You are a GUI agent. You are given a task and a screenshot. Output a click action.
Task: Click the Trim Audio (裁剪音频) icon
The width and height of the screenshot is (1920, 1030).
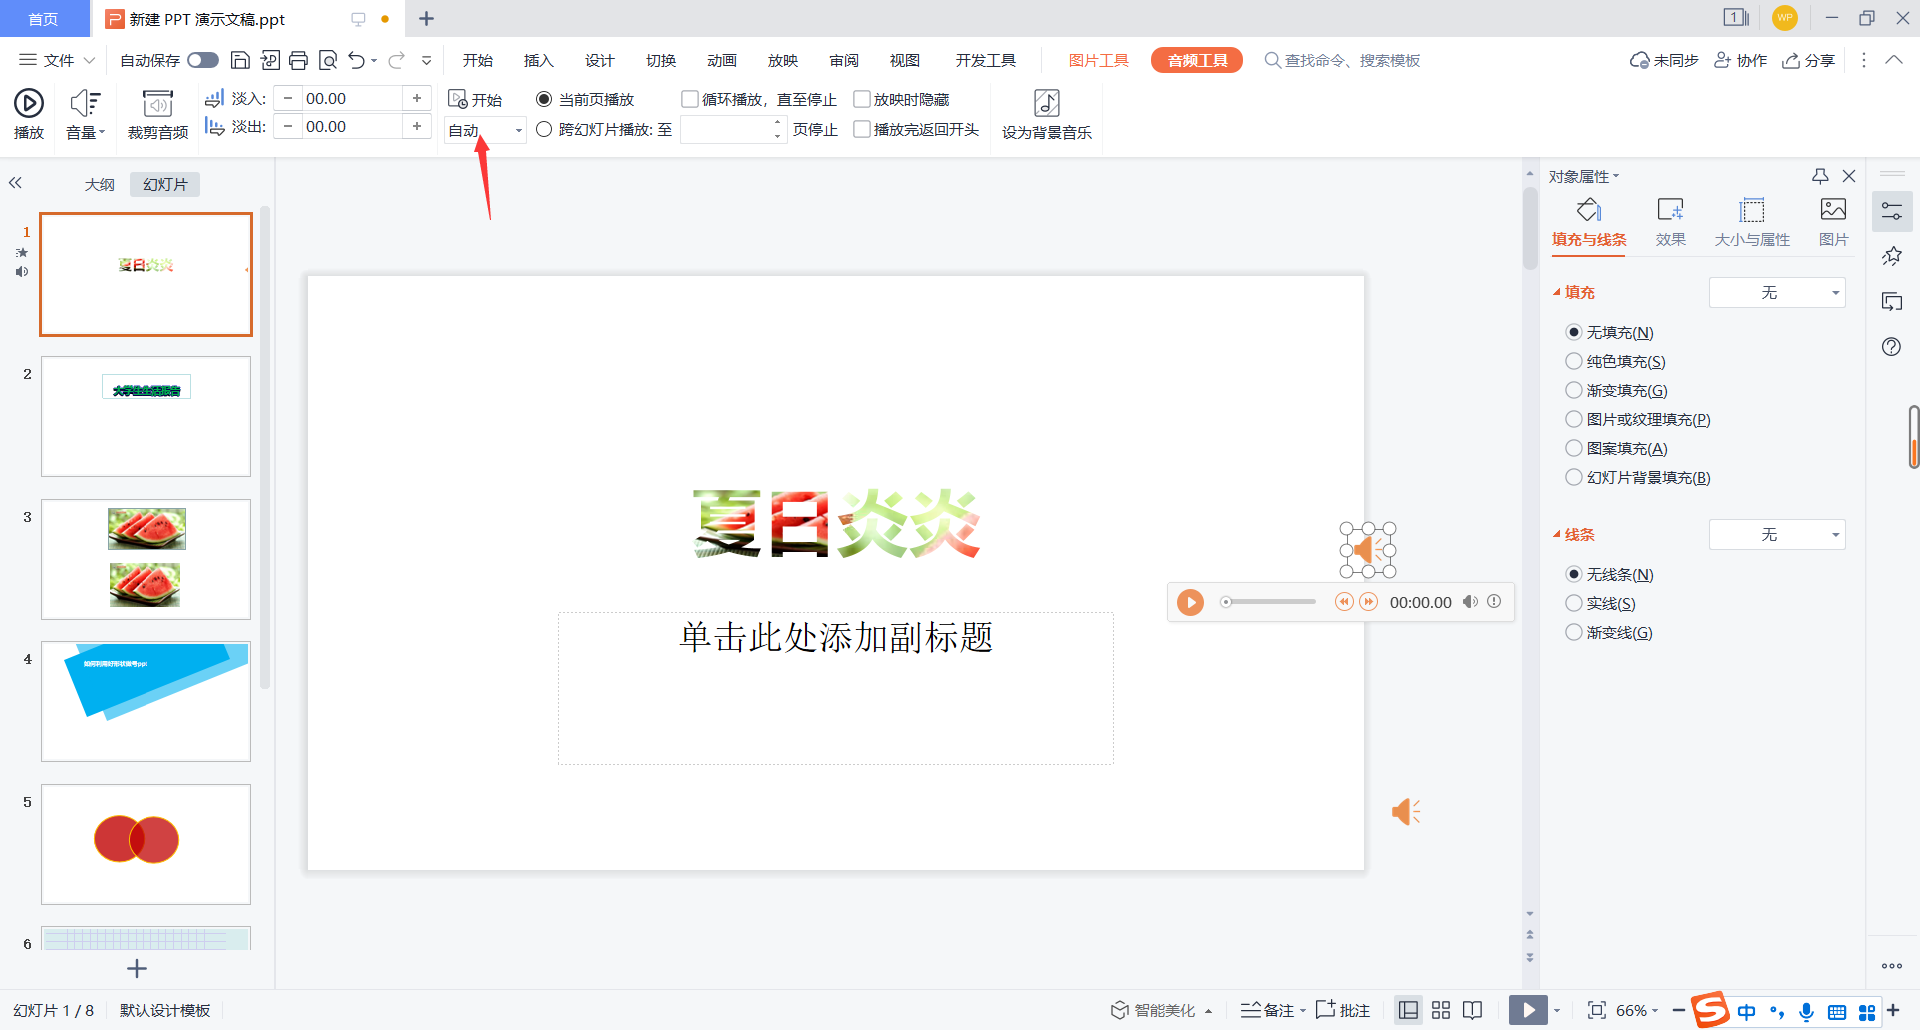coord(158,103)
